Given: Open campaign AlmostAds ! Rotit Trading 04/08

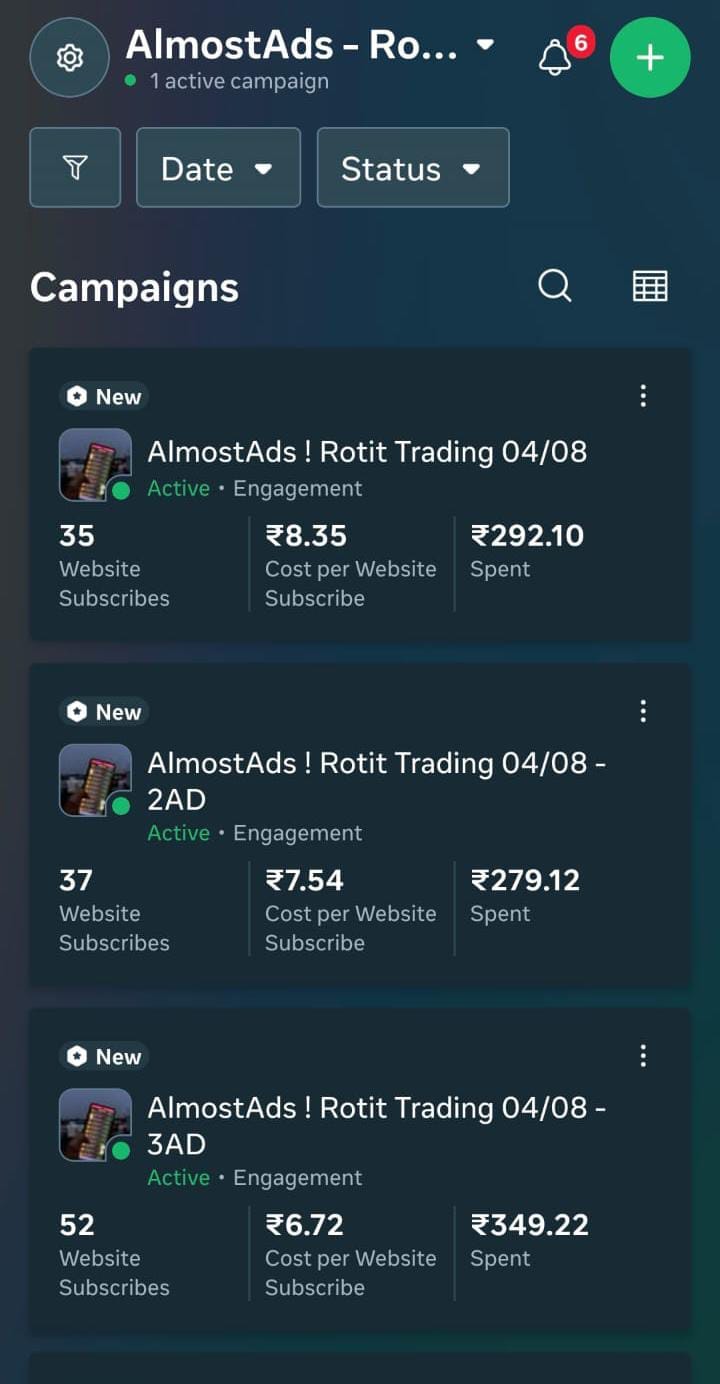Looking at the screenshot, I should (367, 452).
